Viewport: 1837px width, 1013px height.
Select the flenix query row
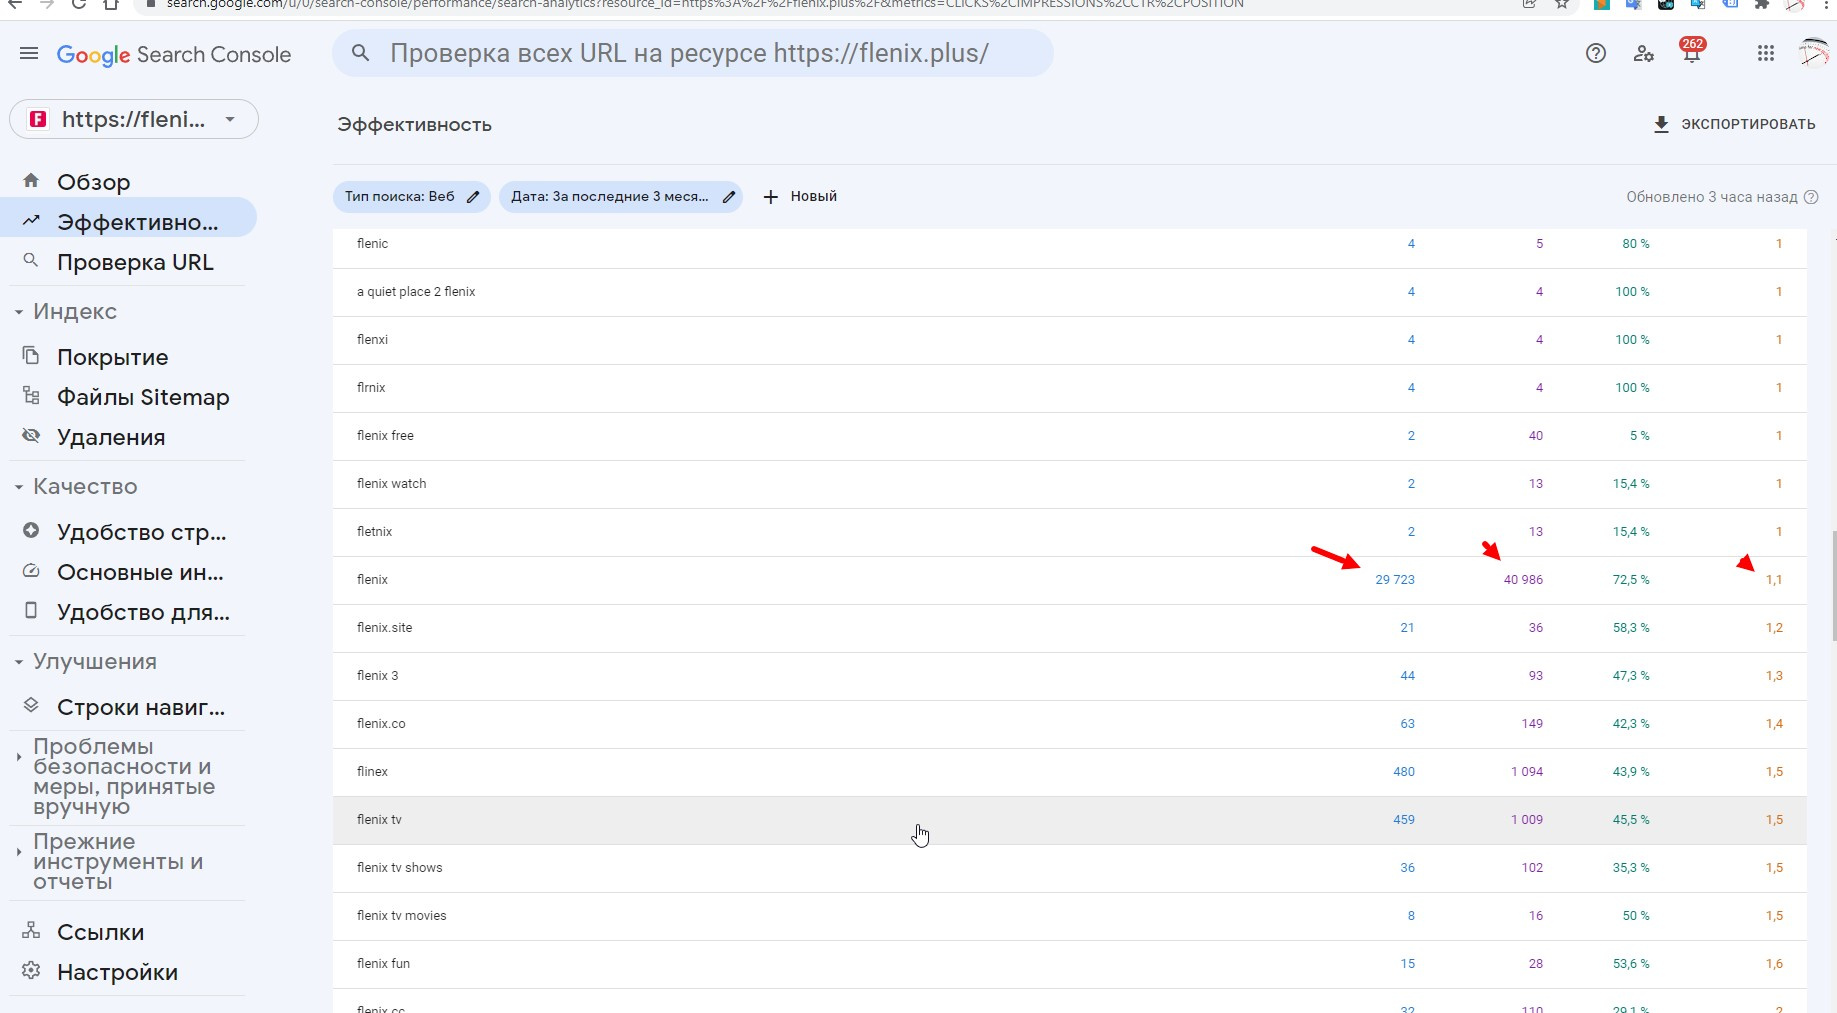(373, 580)
